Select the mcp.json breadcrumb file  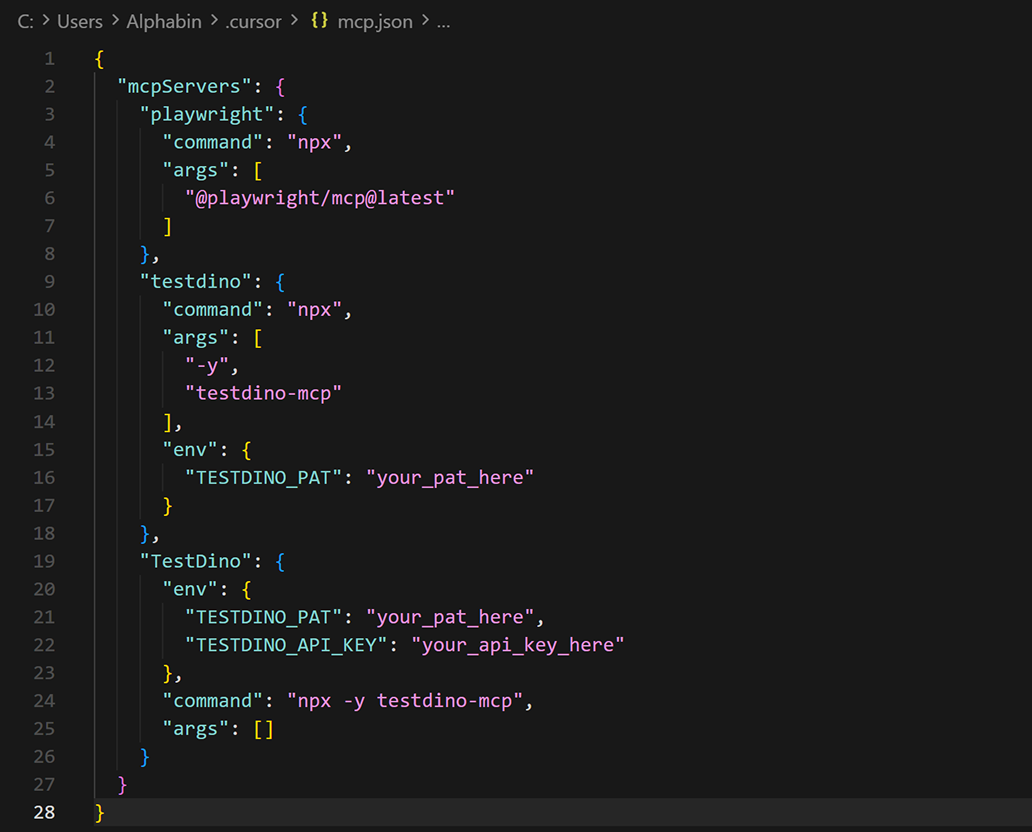tap(375, 22)
